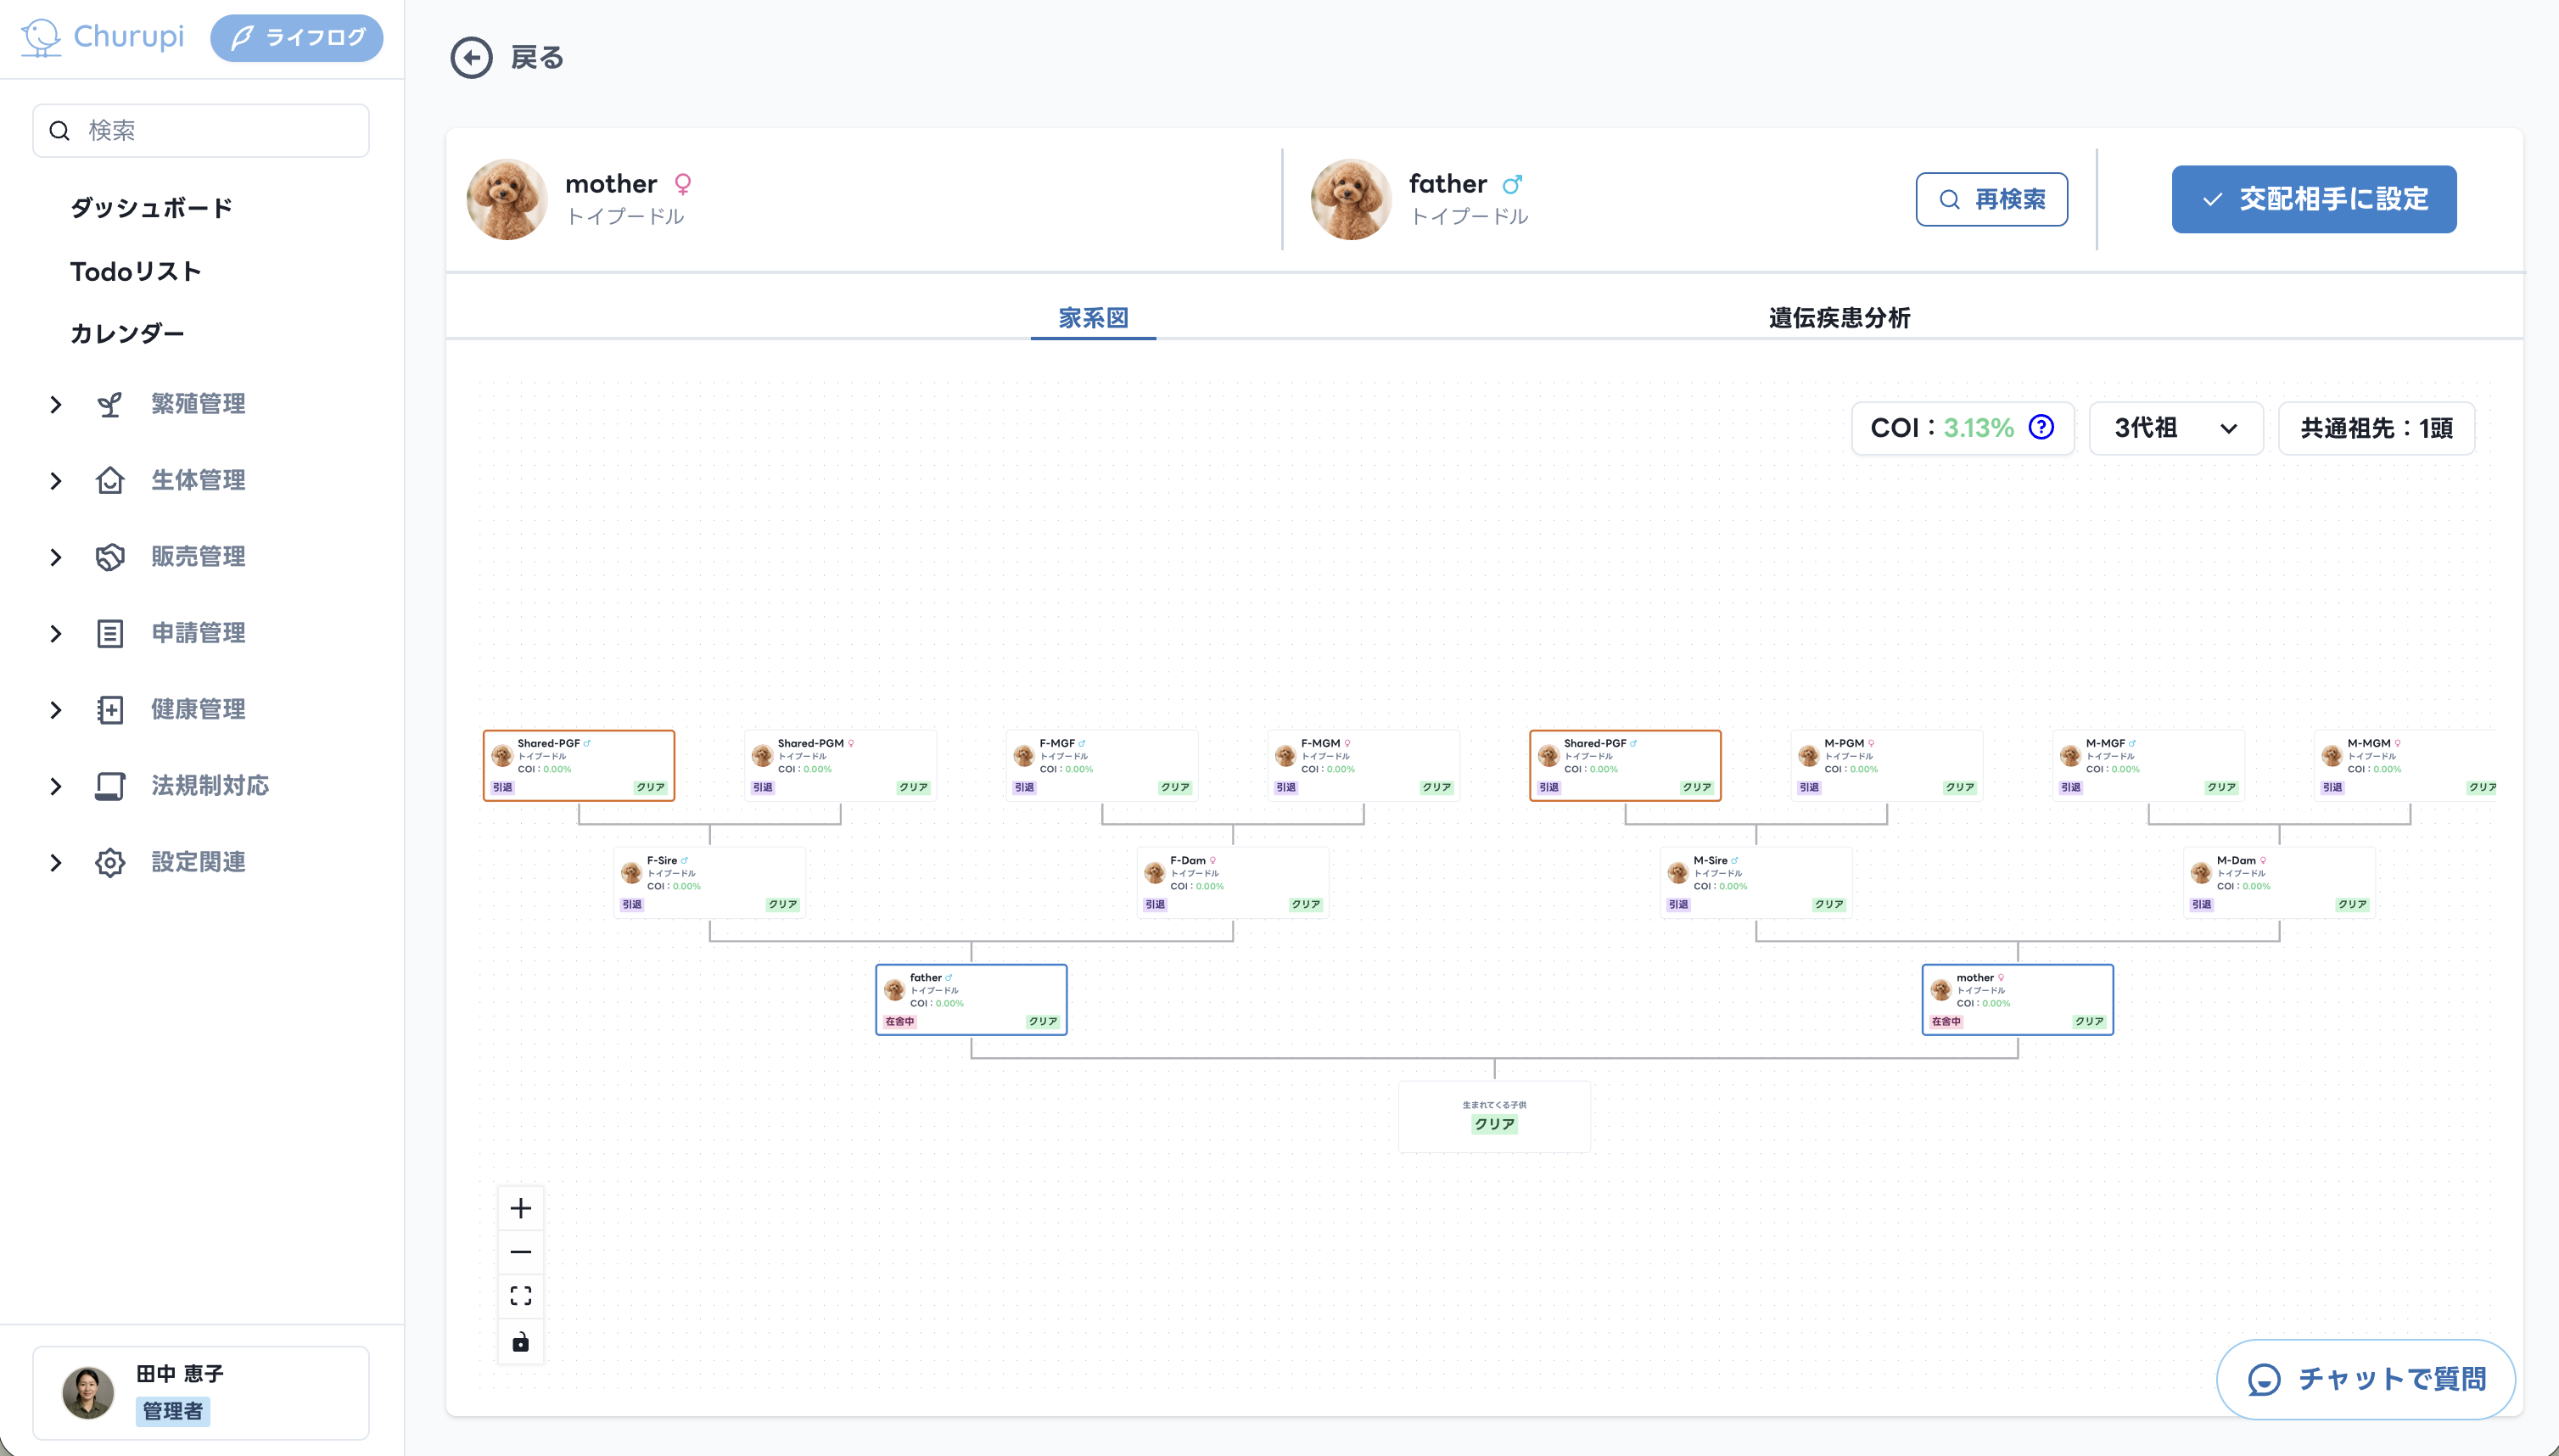
Task: Zoom out the pedigree chart with minus
Action: click(521, 1252)
